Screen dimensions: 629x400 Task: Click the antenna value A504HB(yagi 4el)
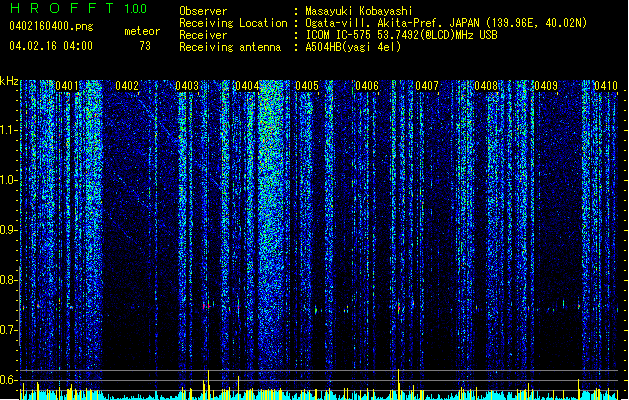coord(353,47)
